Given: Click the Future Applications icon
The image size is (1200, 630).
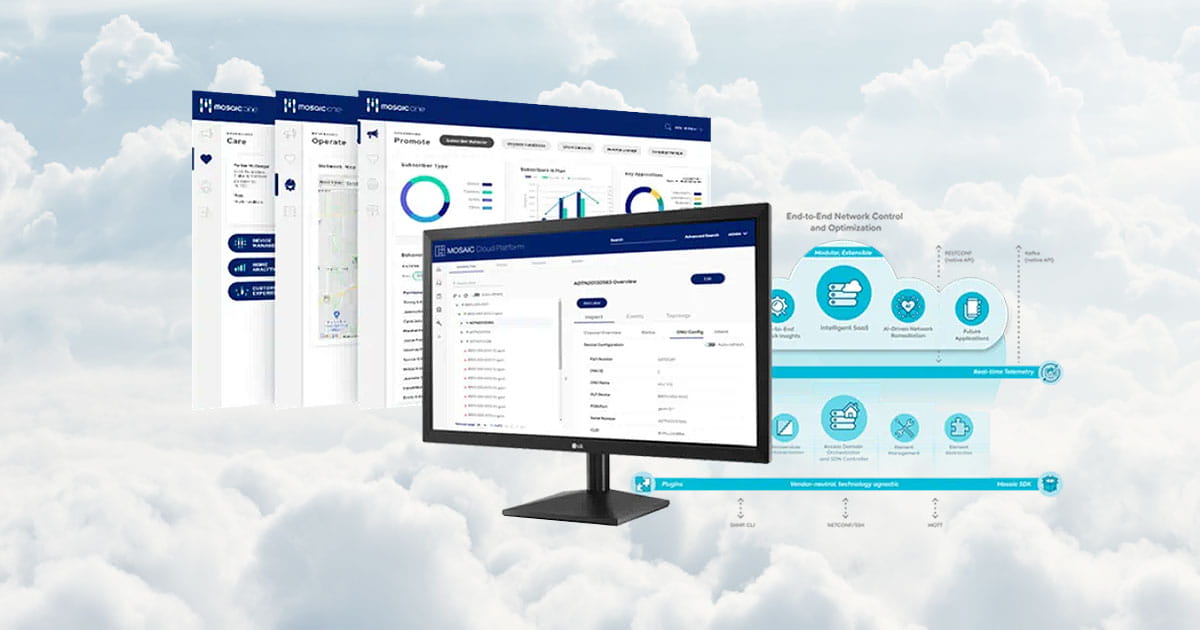Looking at the screenshot, I should point(971,308).
